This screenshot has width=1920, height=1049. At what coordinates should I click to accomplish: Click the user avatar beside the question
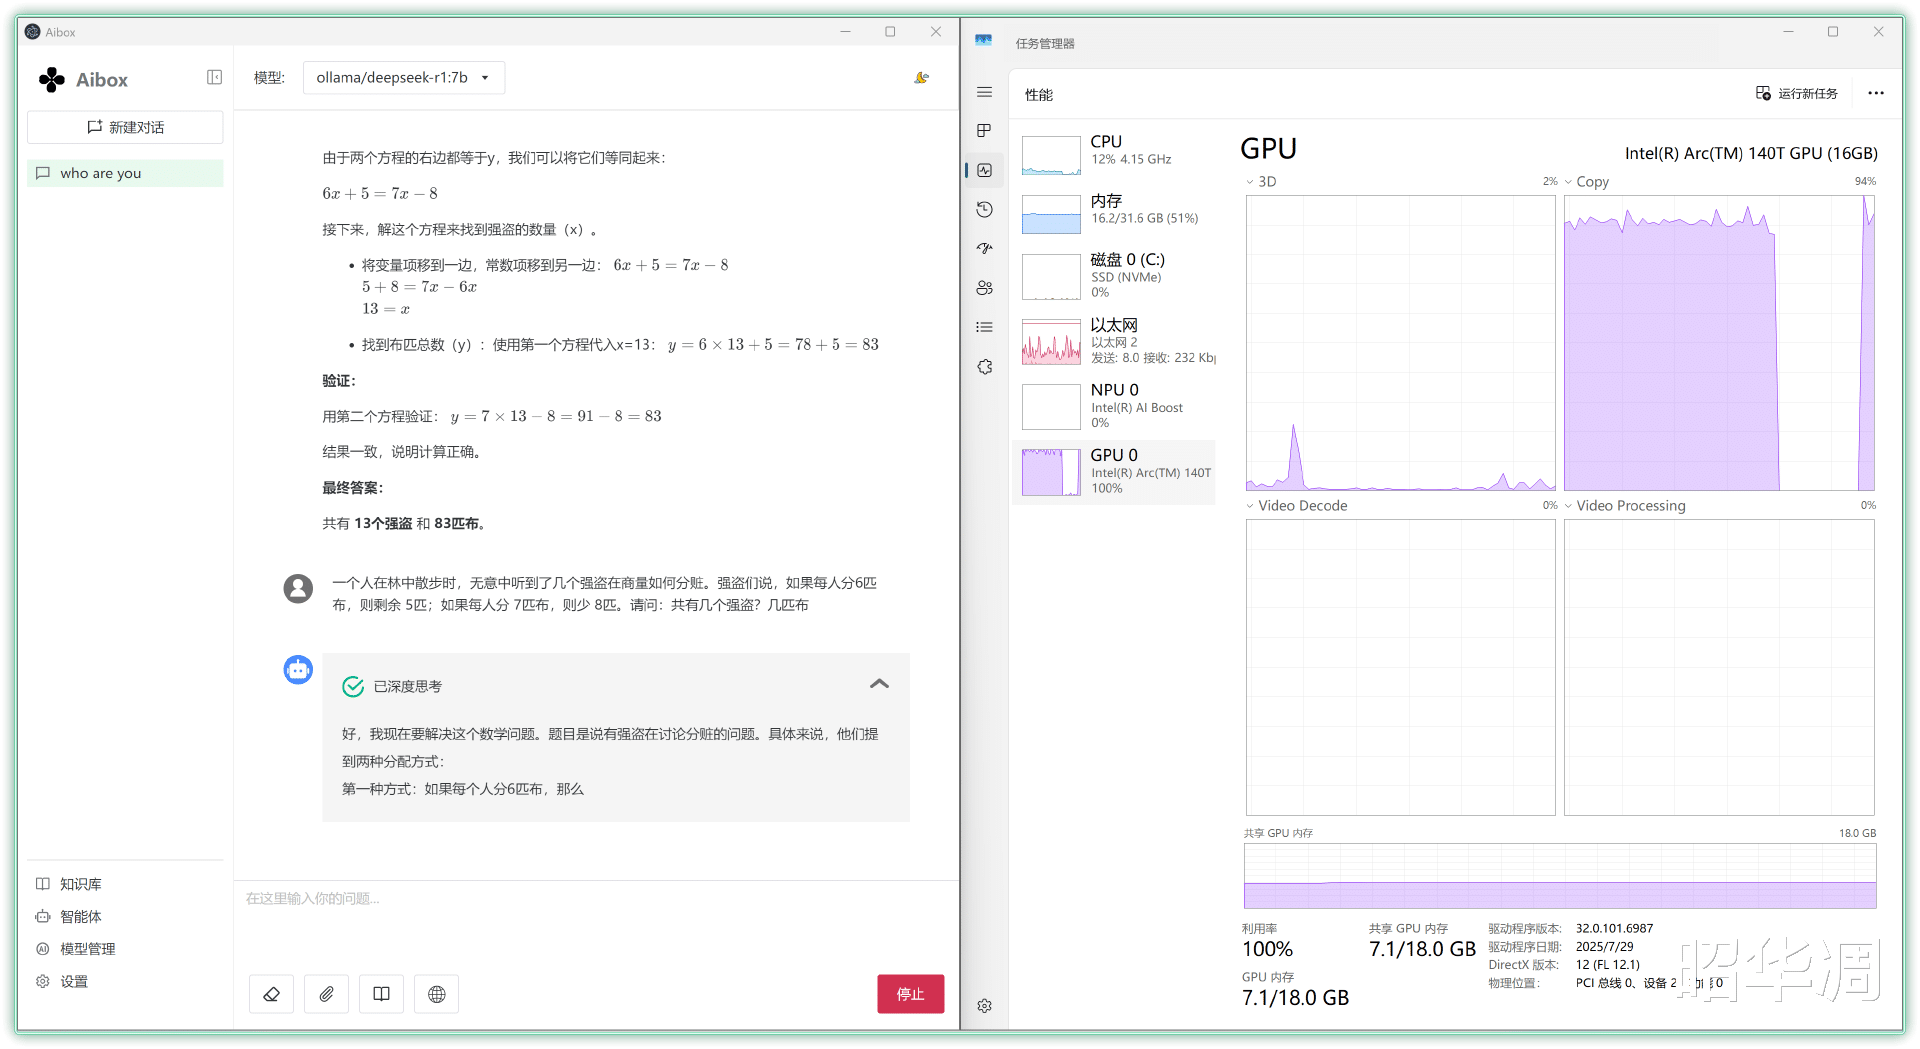pyautogui.click(x=298, y=588)
